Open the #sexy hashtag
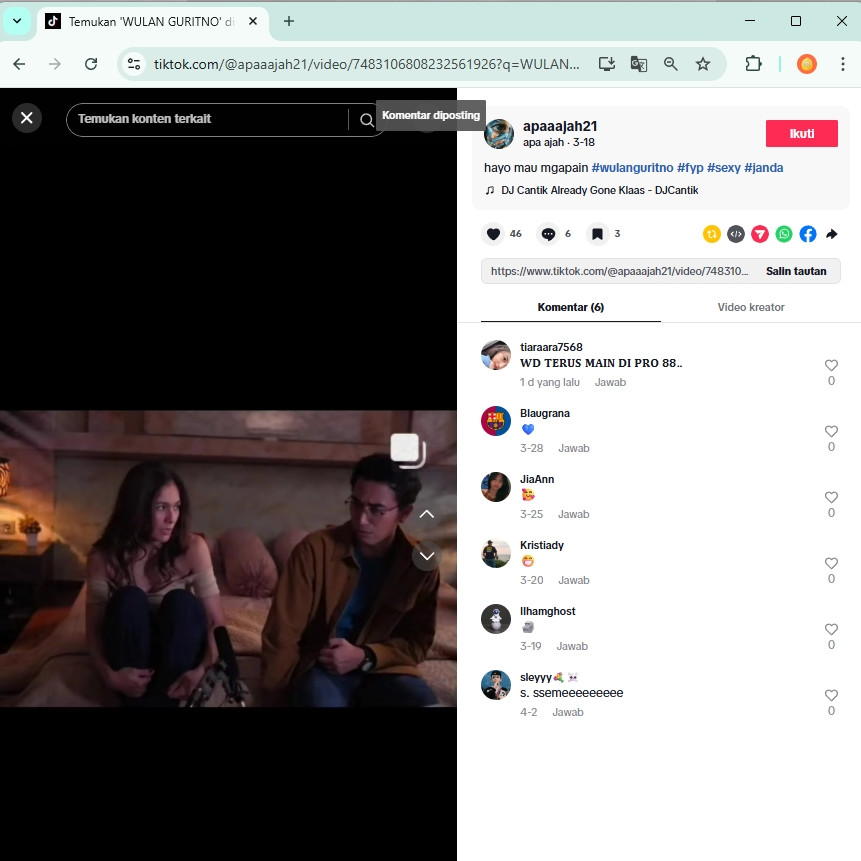 click(x=724, y=168)
